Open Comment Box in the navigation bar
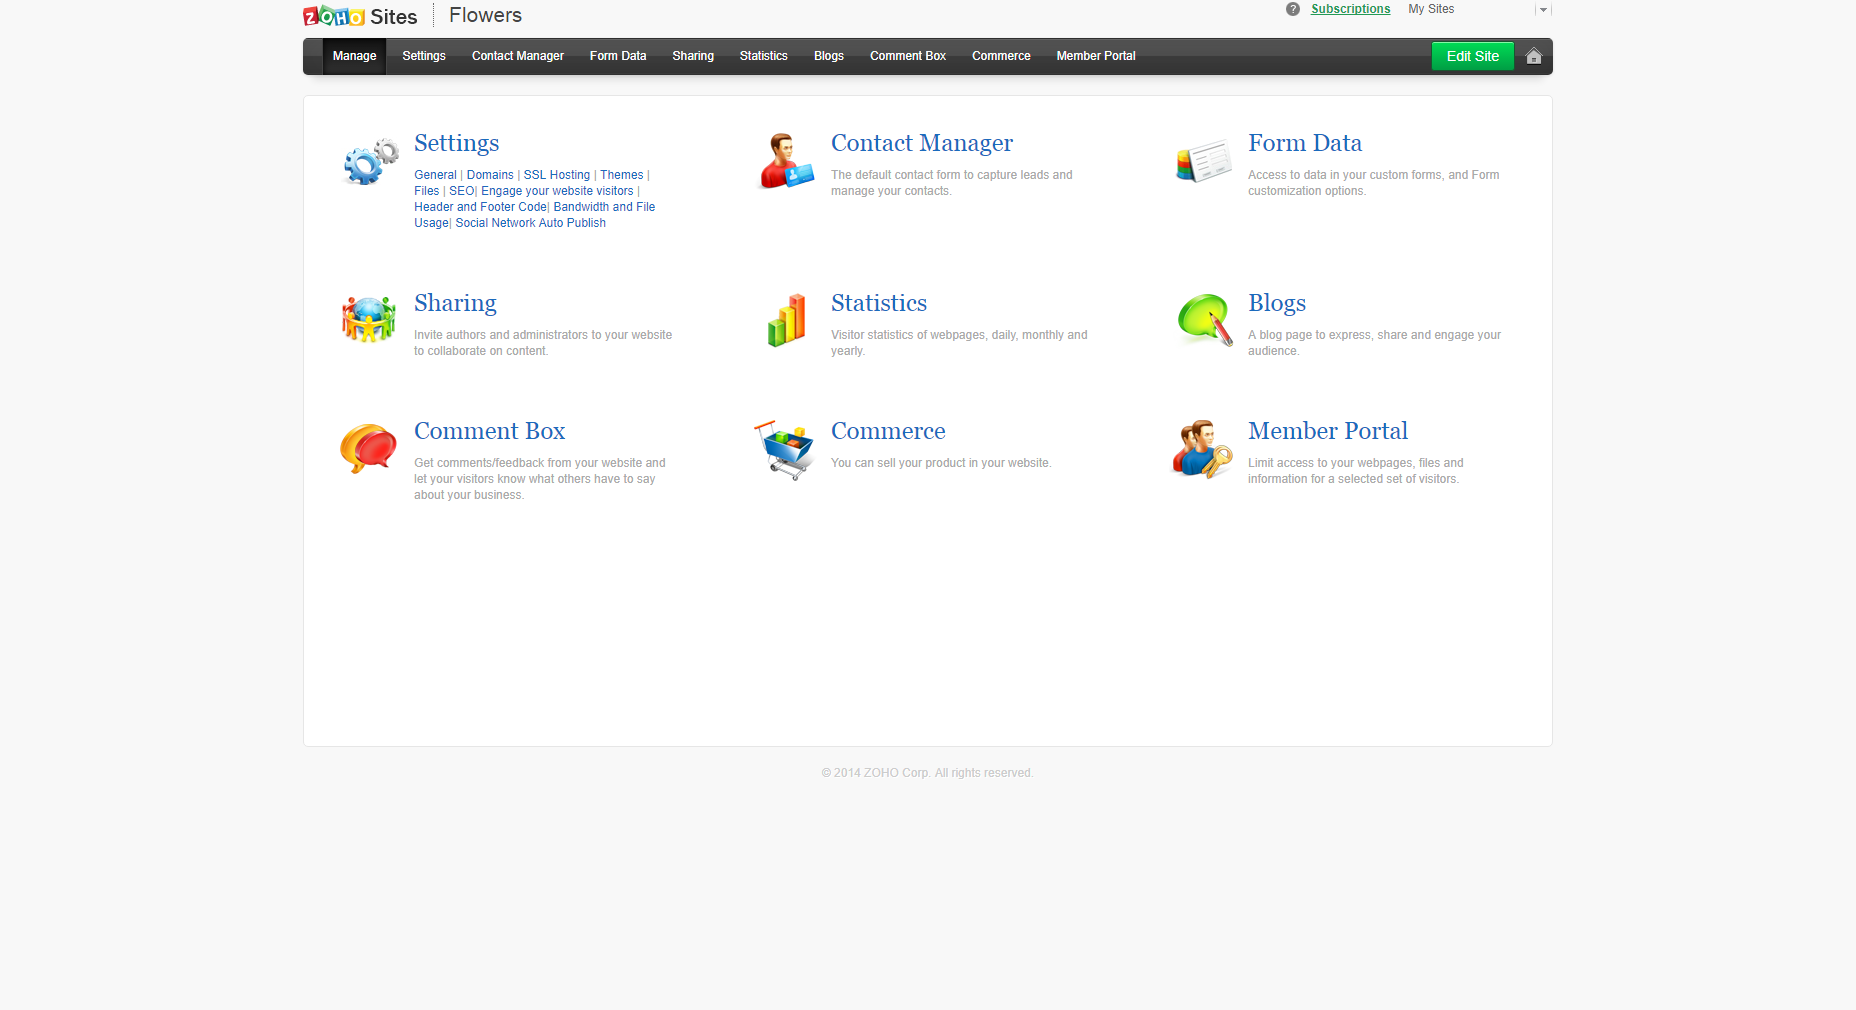 coord(908,56)
